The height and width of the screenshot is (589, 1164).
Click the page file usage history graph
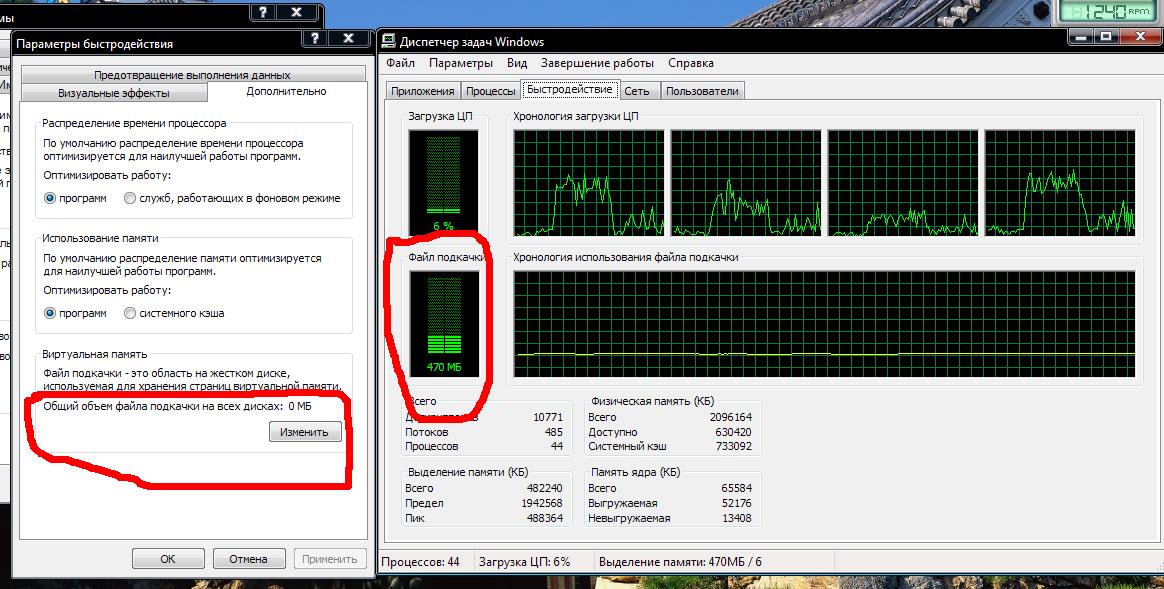(x=824, y=325)
